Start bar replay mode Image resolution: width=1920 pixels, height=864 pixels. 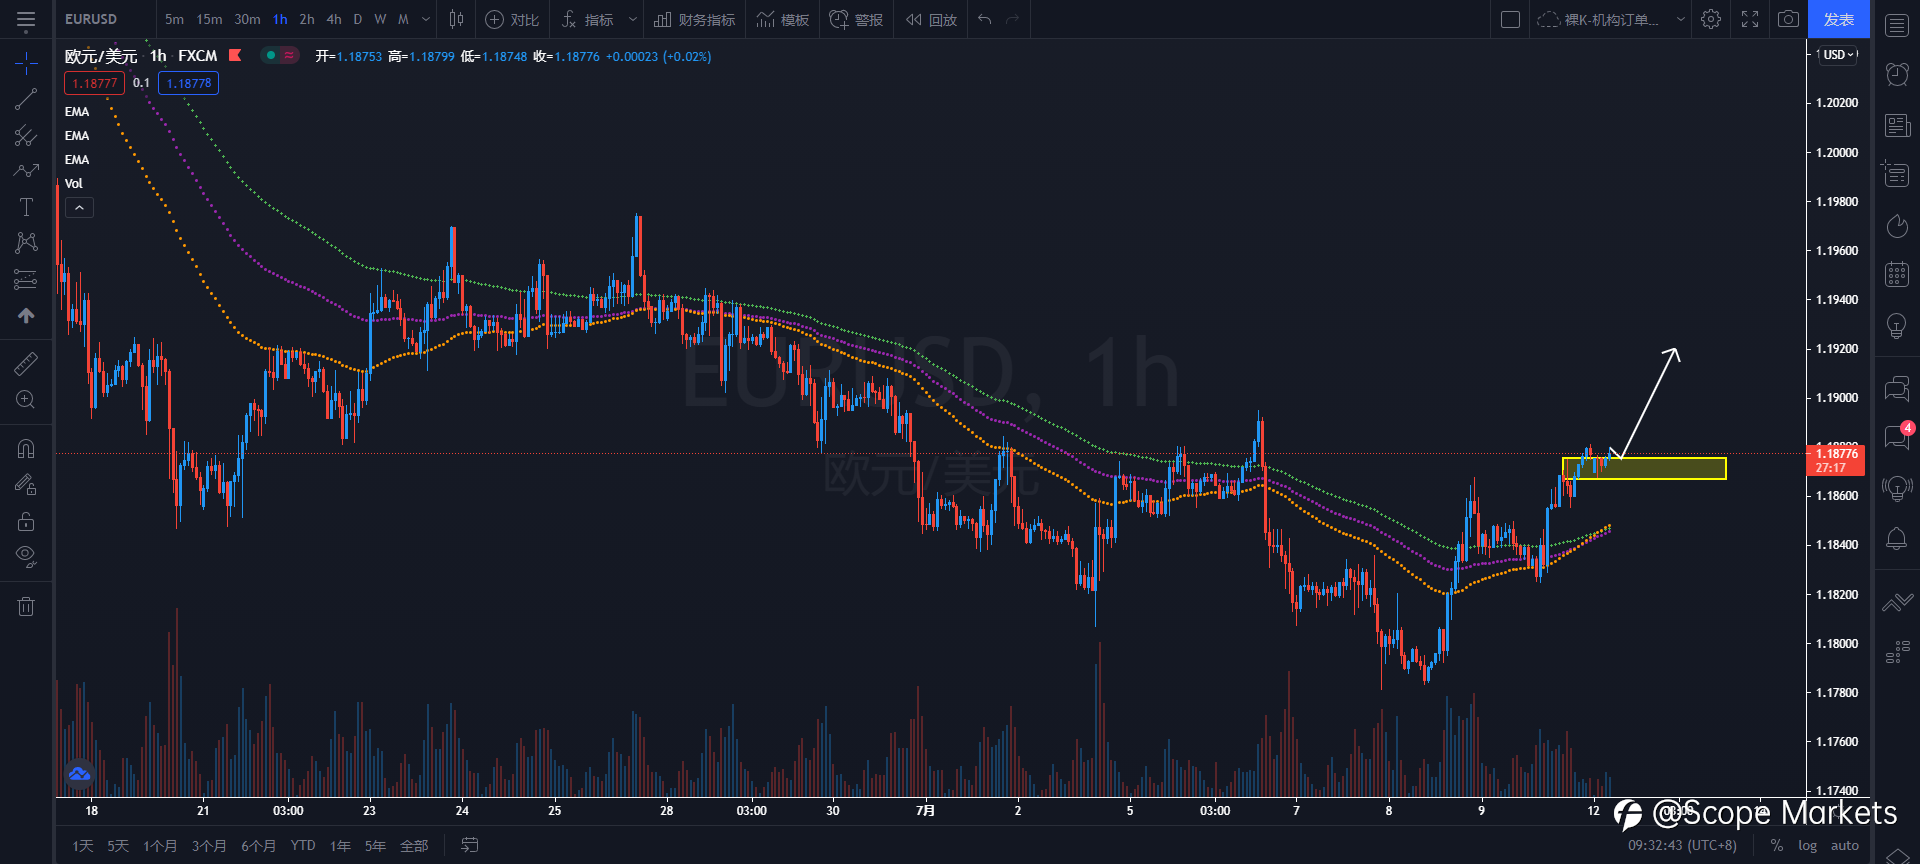pos(931,19)
